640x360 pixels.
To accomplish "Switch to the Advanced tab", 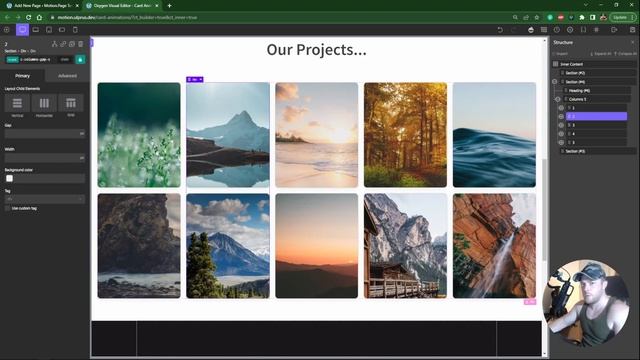I will (x=67, y=76).
